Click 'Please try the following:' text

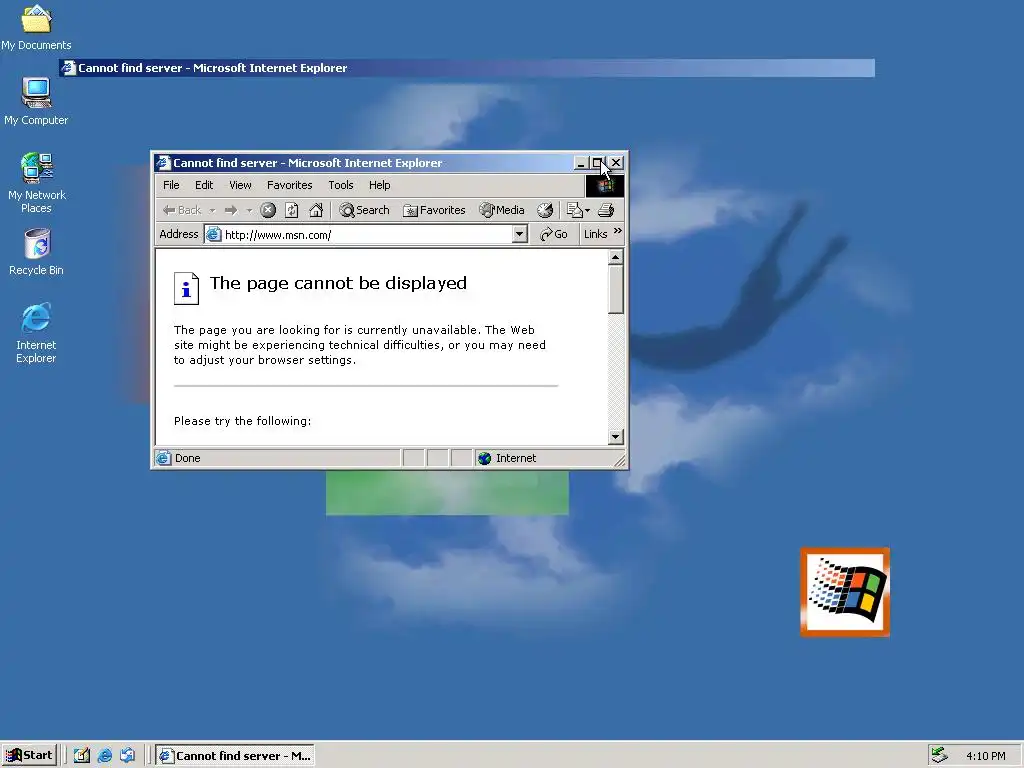click(242, 421)
